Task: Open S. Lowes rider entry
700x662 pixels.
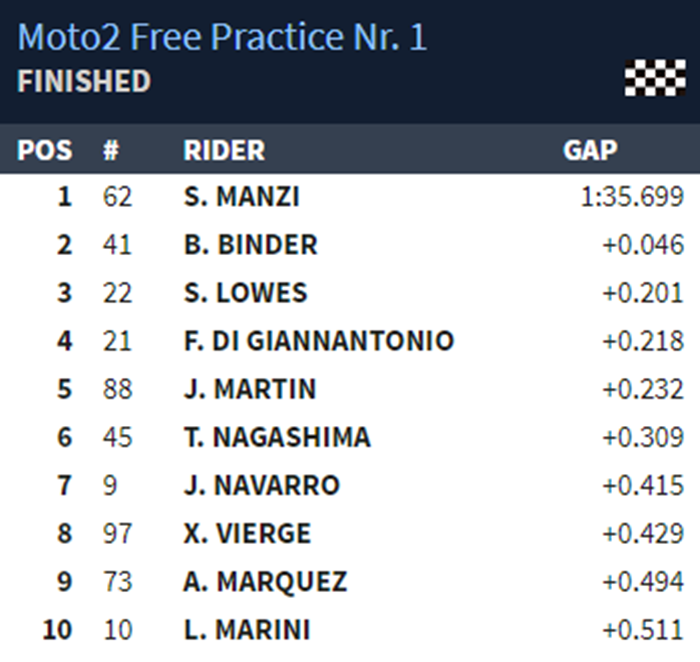Action: (x=245, y=293)
